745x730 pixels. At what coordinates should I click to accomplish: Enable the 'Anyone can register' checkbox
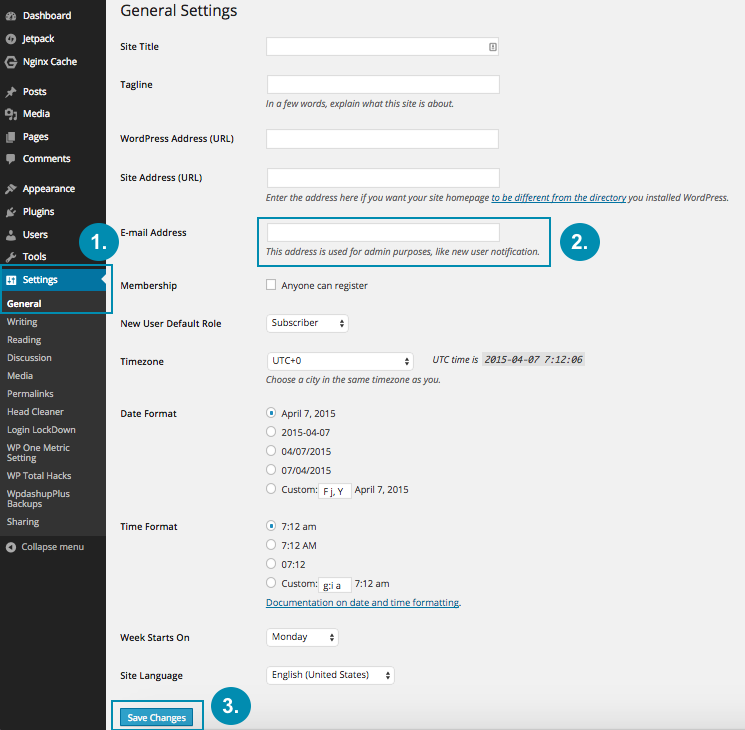click(271, 285)
